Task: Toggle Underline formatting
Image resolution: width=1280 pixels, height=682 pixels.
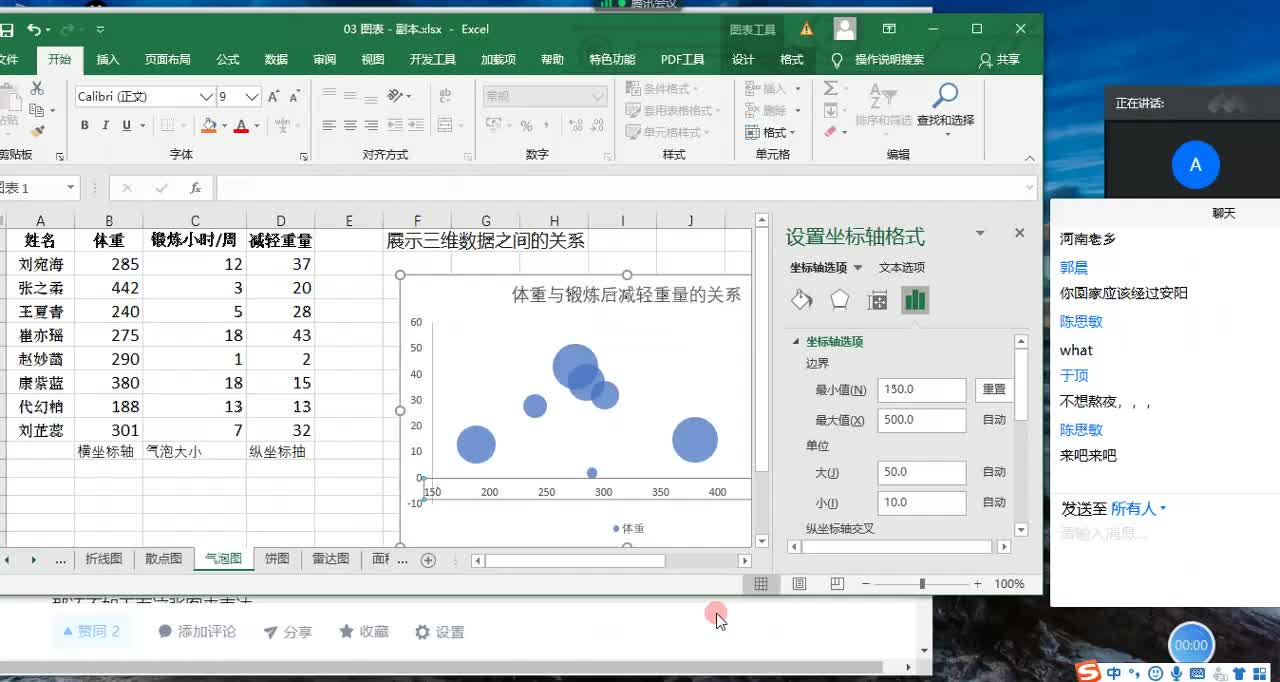Action: (x=126, y=125)
